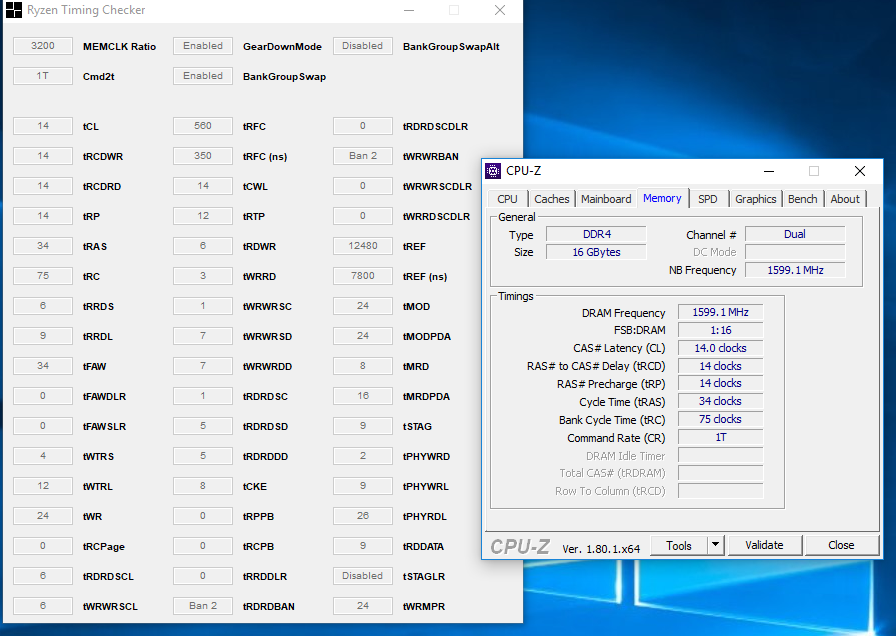Viewport: 896px width, 636px height.
Task: Click the BankGroupSwapAlt Disabled field
Action: pos(363,46)
